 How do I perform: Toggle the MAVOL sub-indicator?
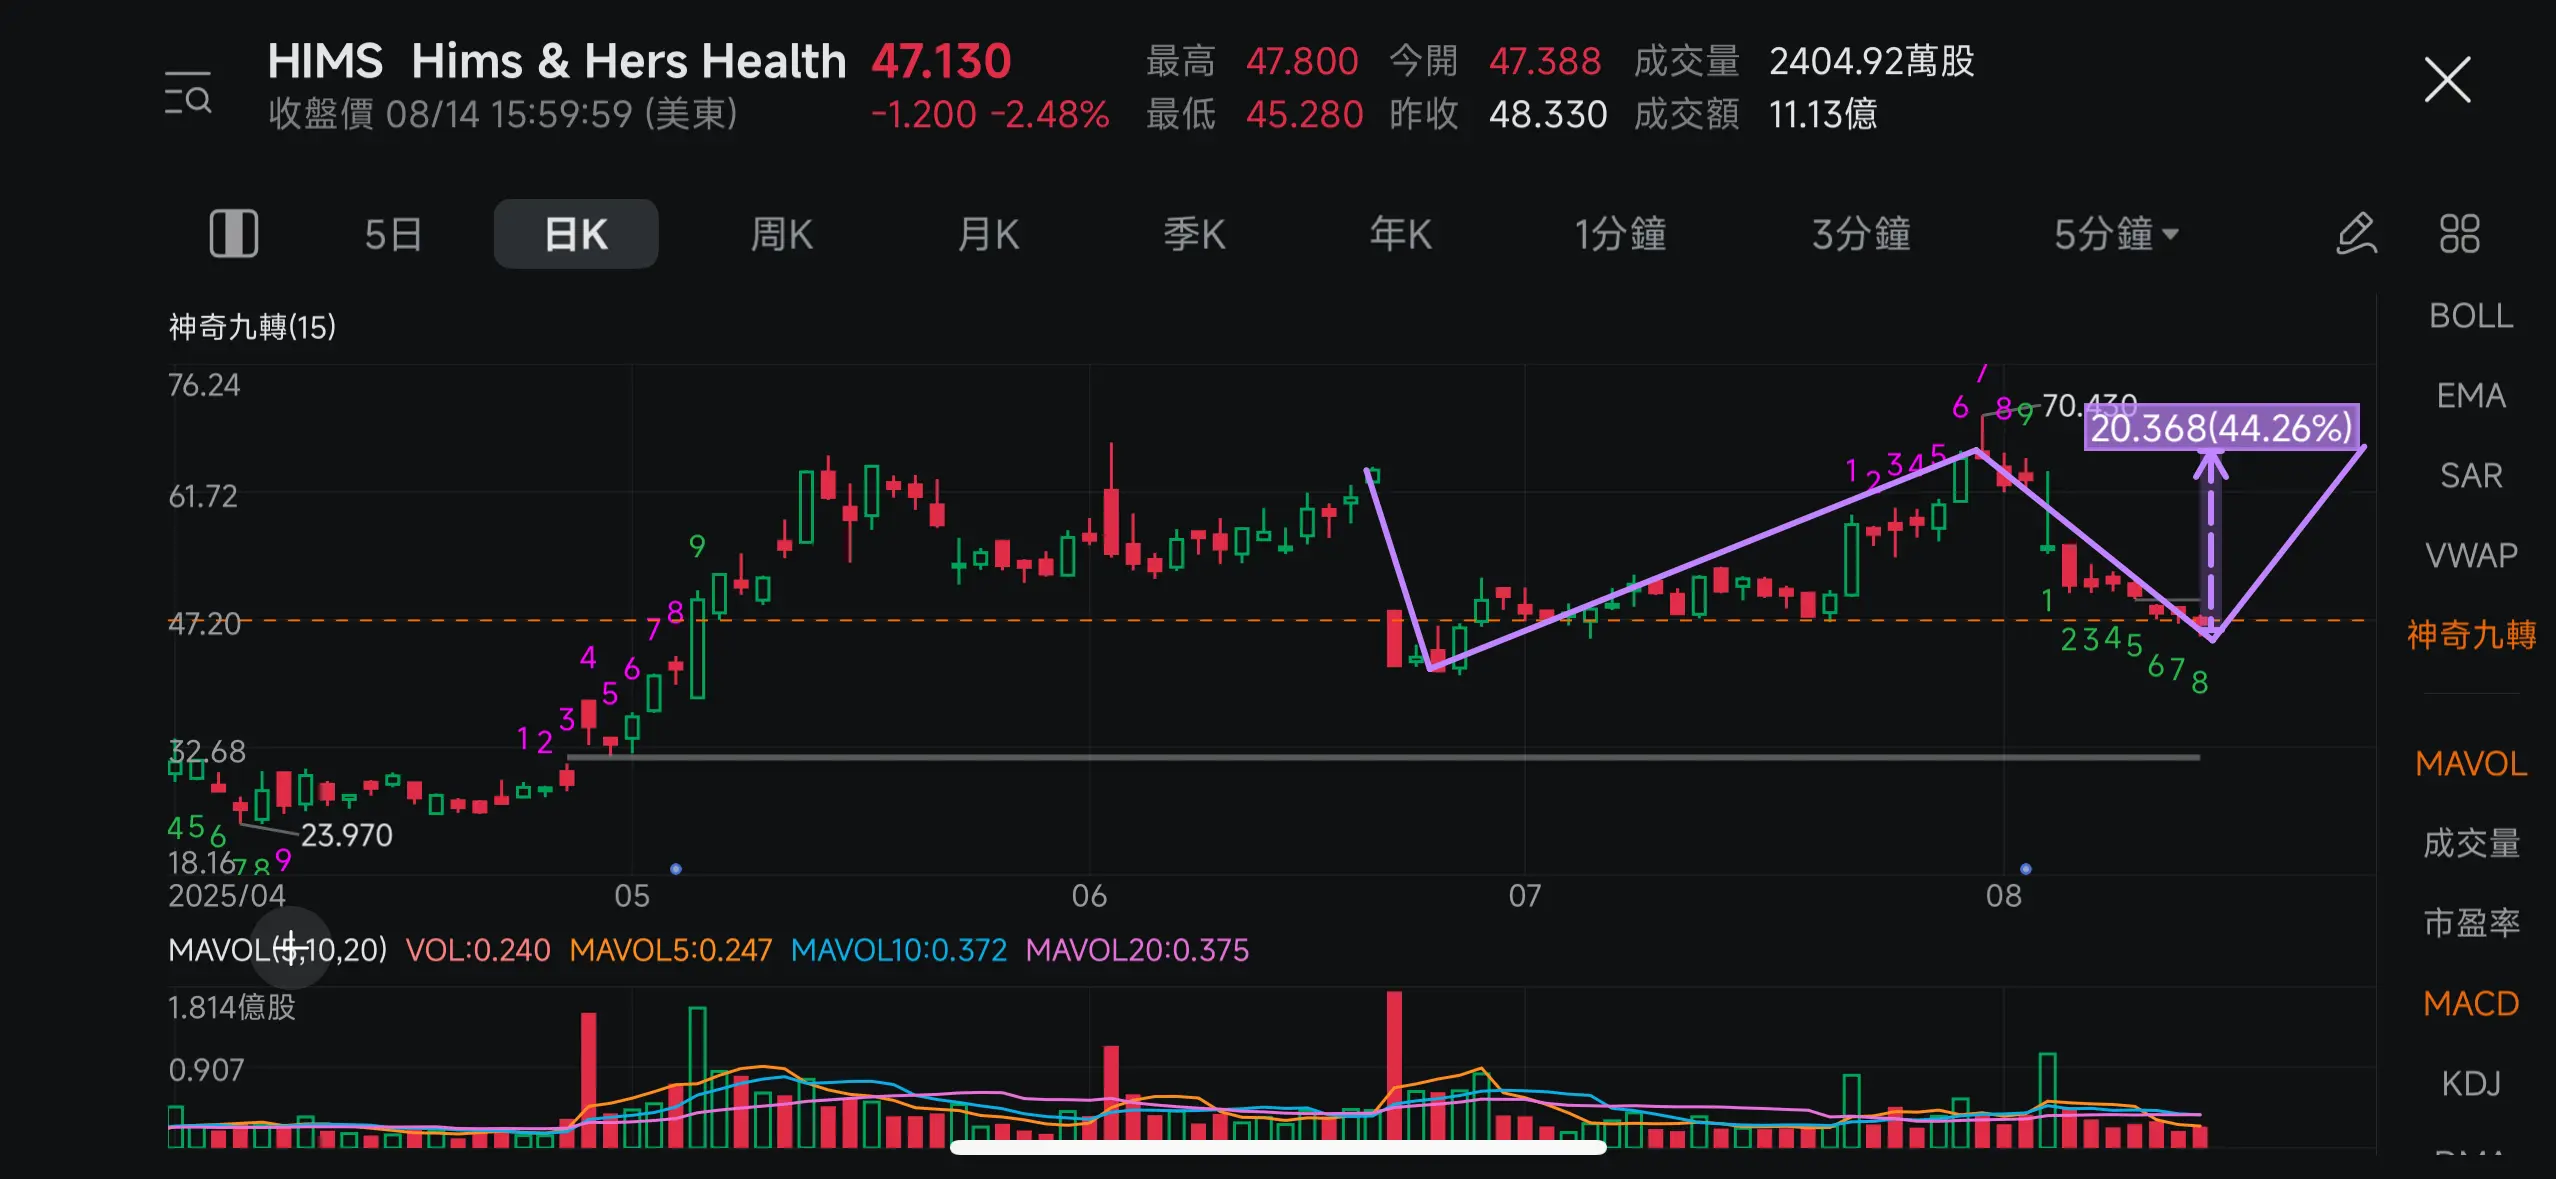[2471, 764]
